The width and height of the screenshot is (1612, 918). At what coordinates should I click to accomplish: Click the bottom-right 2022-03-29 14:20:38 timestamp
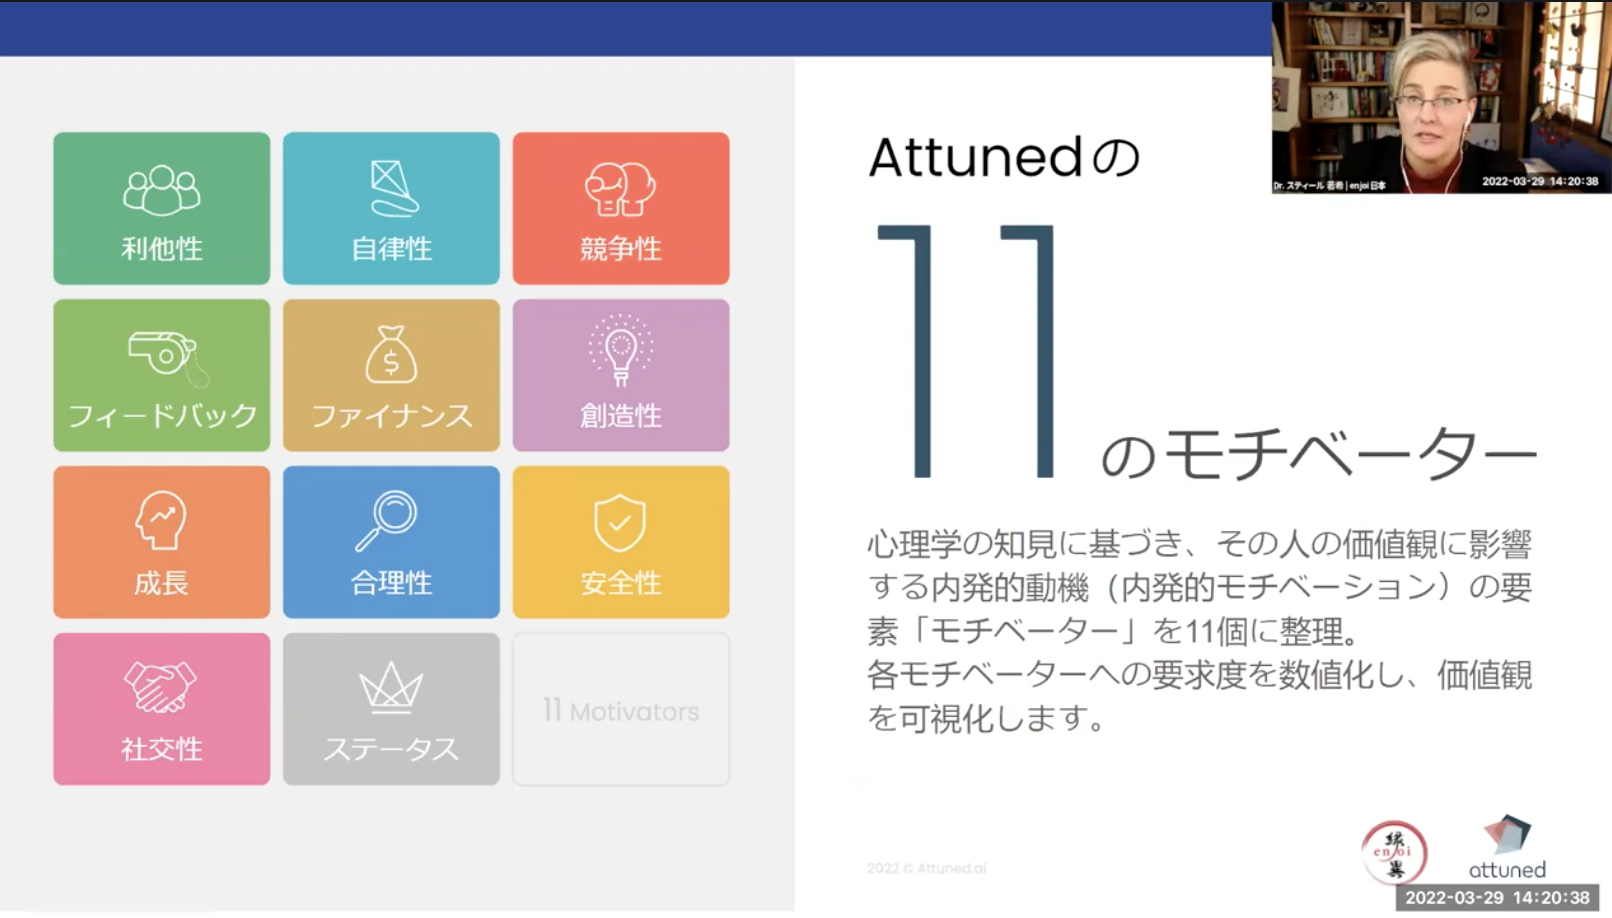point(1497,898)
